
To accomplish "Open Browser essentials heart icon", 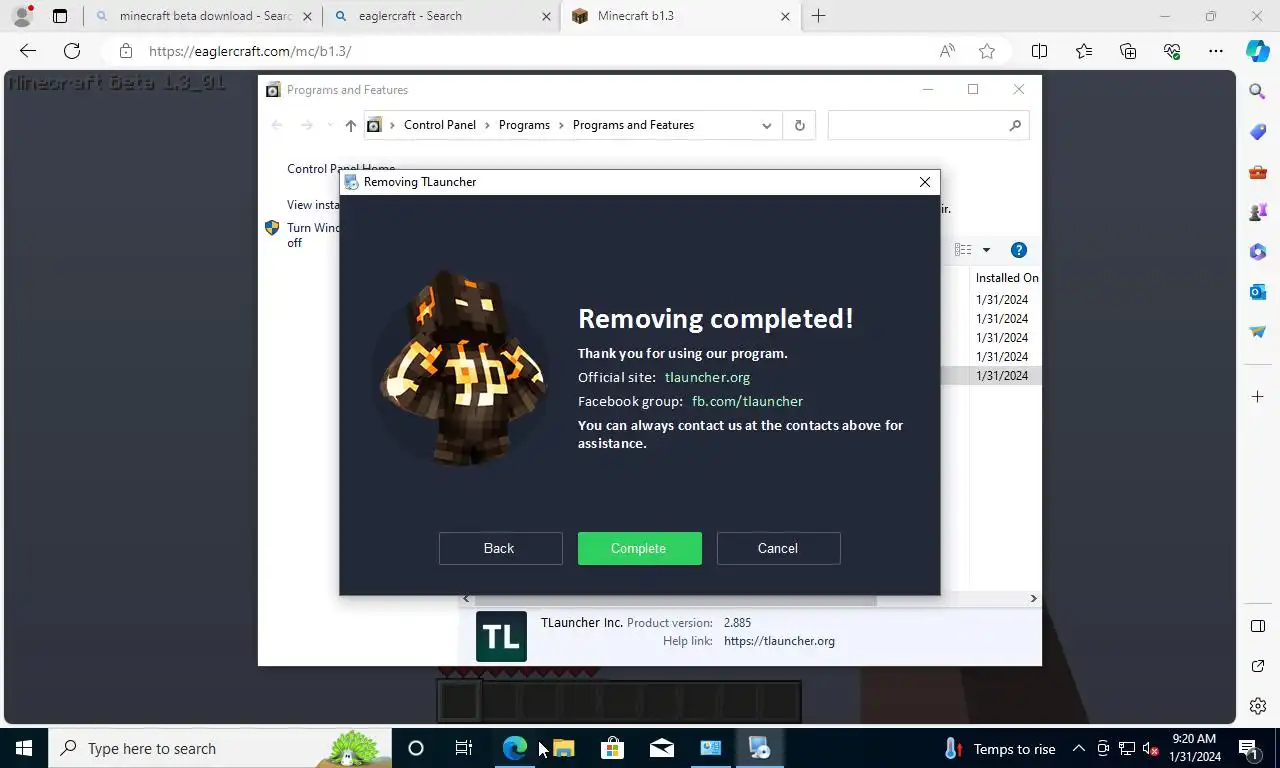I will [x=1172, y=51].
